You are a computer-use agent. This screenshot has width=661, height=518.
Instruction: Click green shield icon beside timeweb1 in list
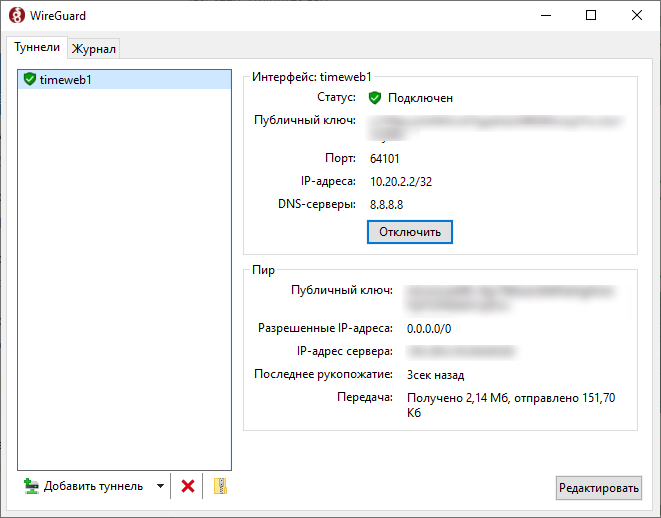click(29, 79)
